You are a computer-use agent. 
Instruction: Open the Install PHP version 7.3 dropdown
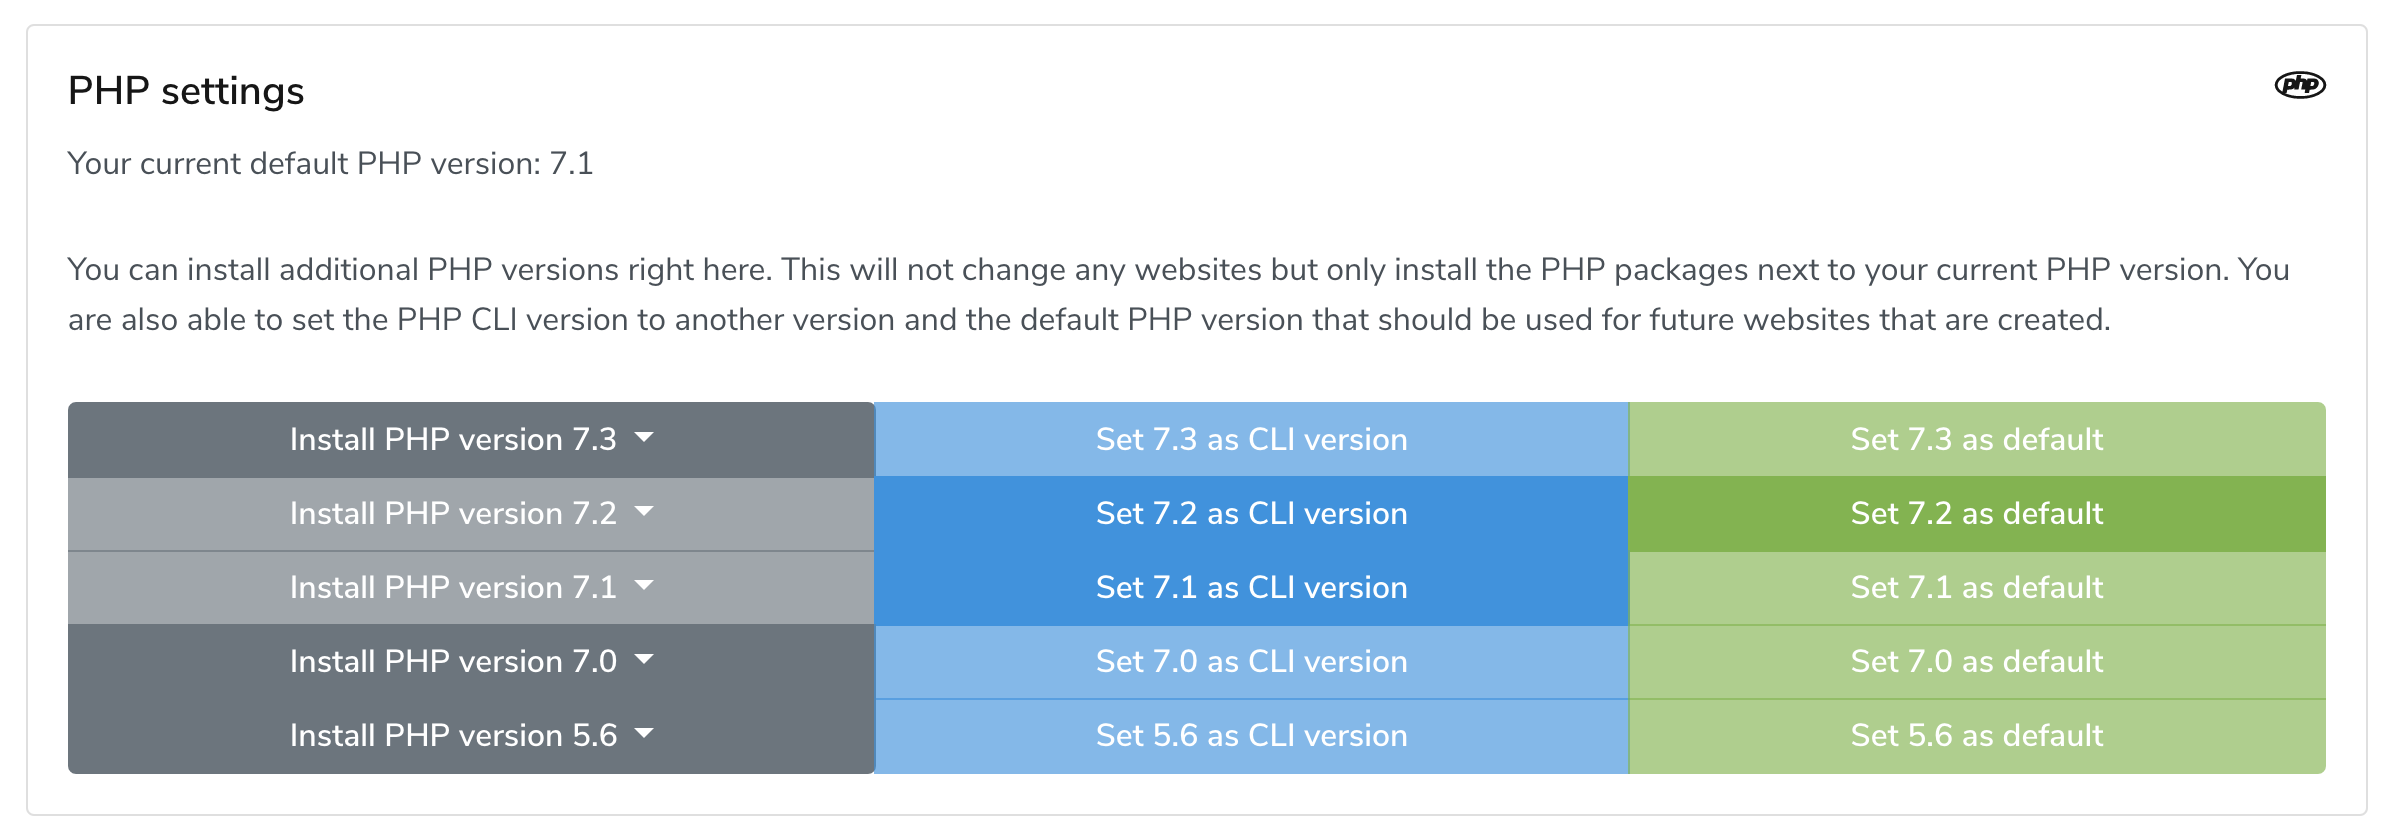pos(471,439)
